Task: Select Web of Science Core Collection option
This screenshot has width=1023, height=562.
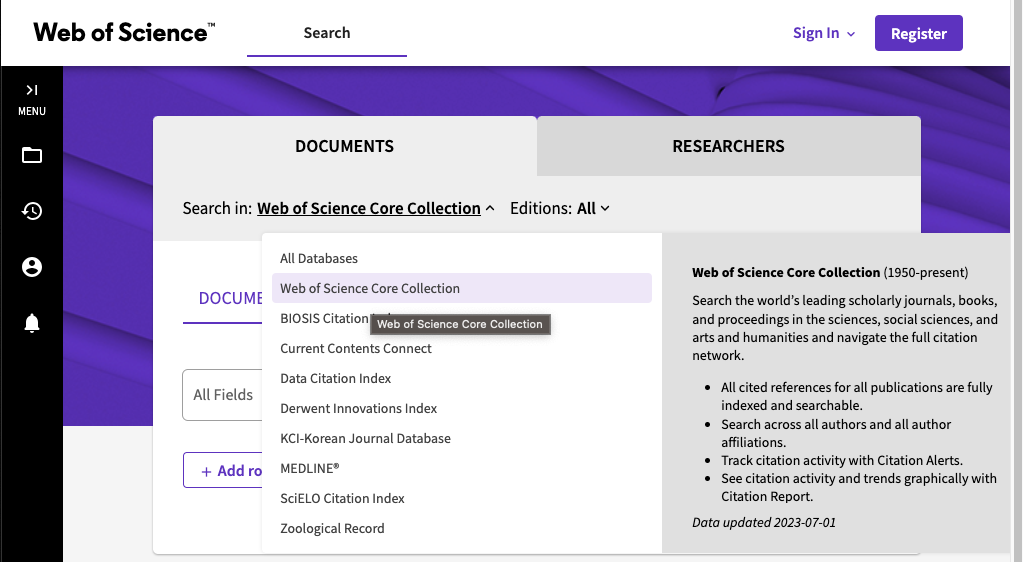Action: [370, 288]
